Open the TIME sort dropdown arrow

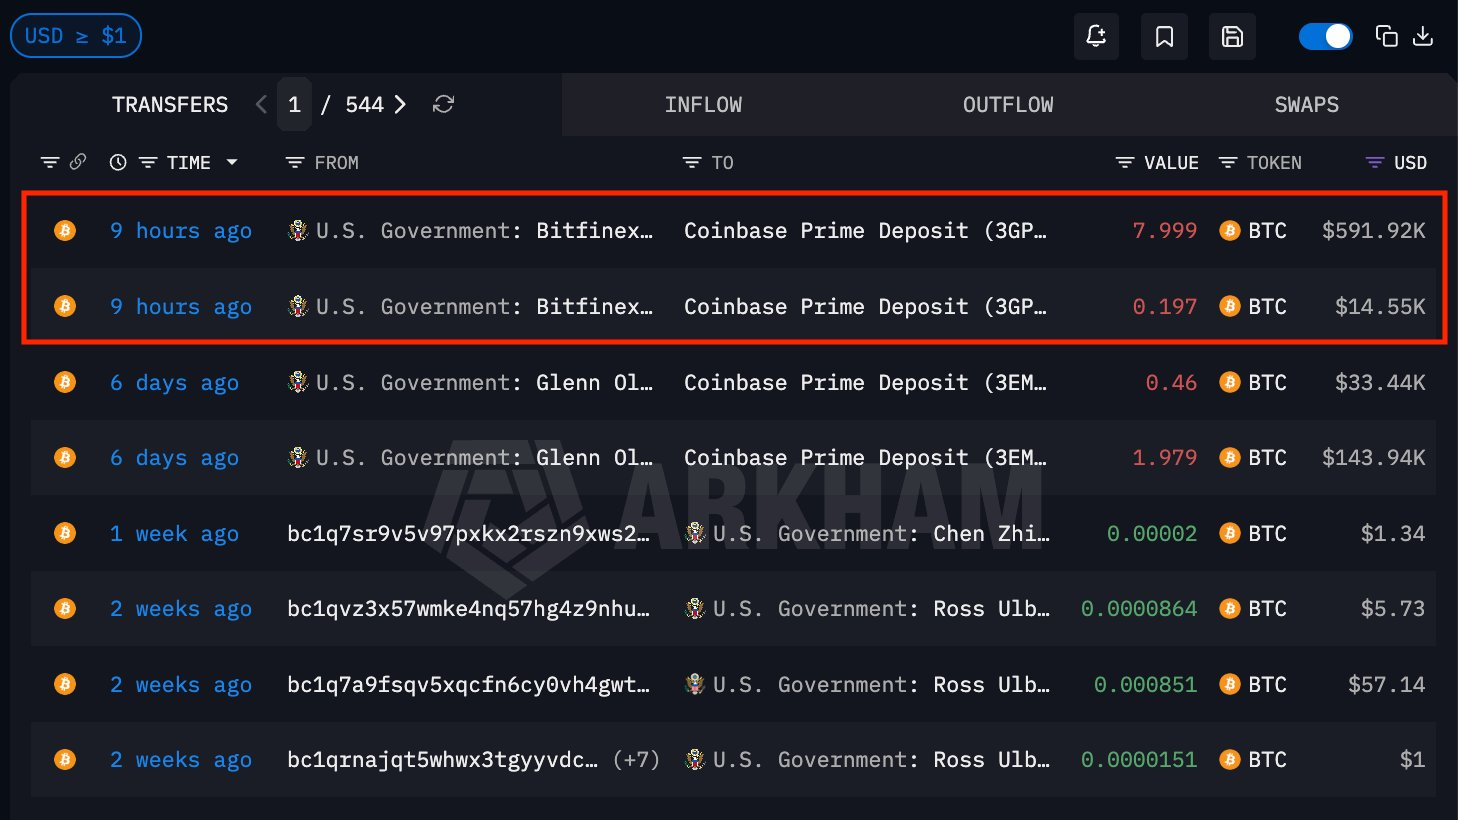232,162
